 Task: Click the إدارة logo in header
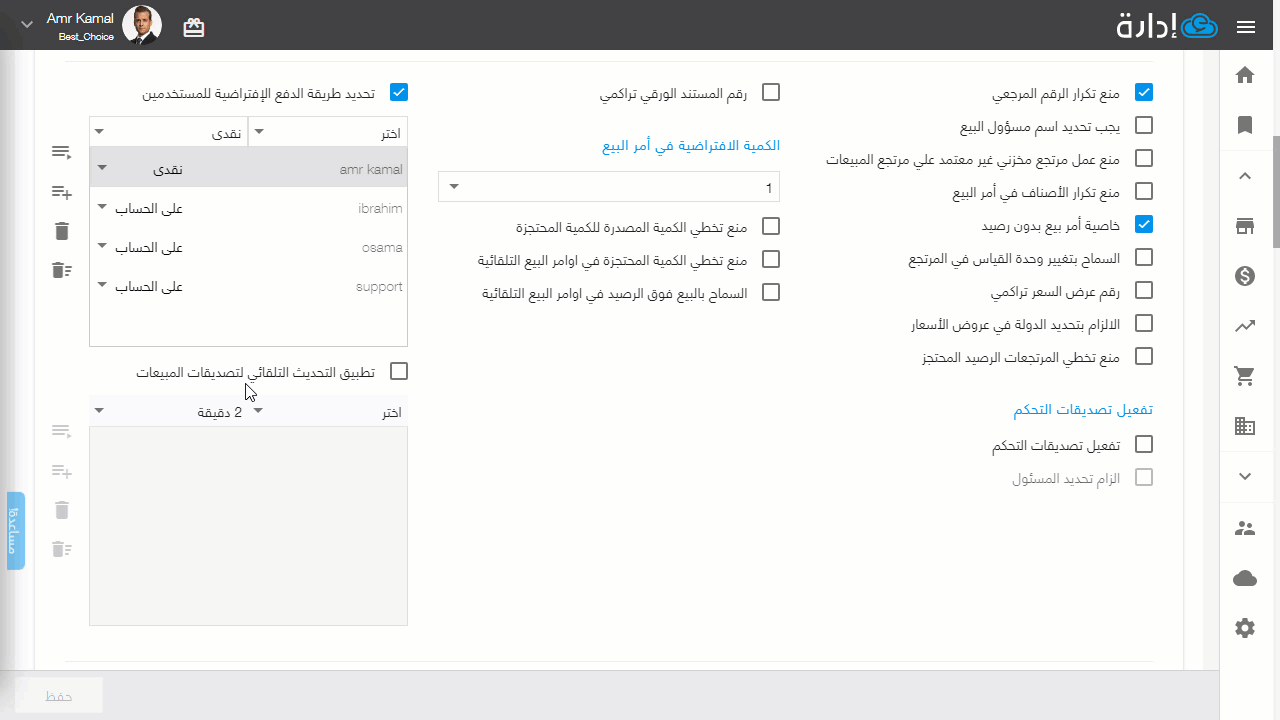(1166, 26)
